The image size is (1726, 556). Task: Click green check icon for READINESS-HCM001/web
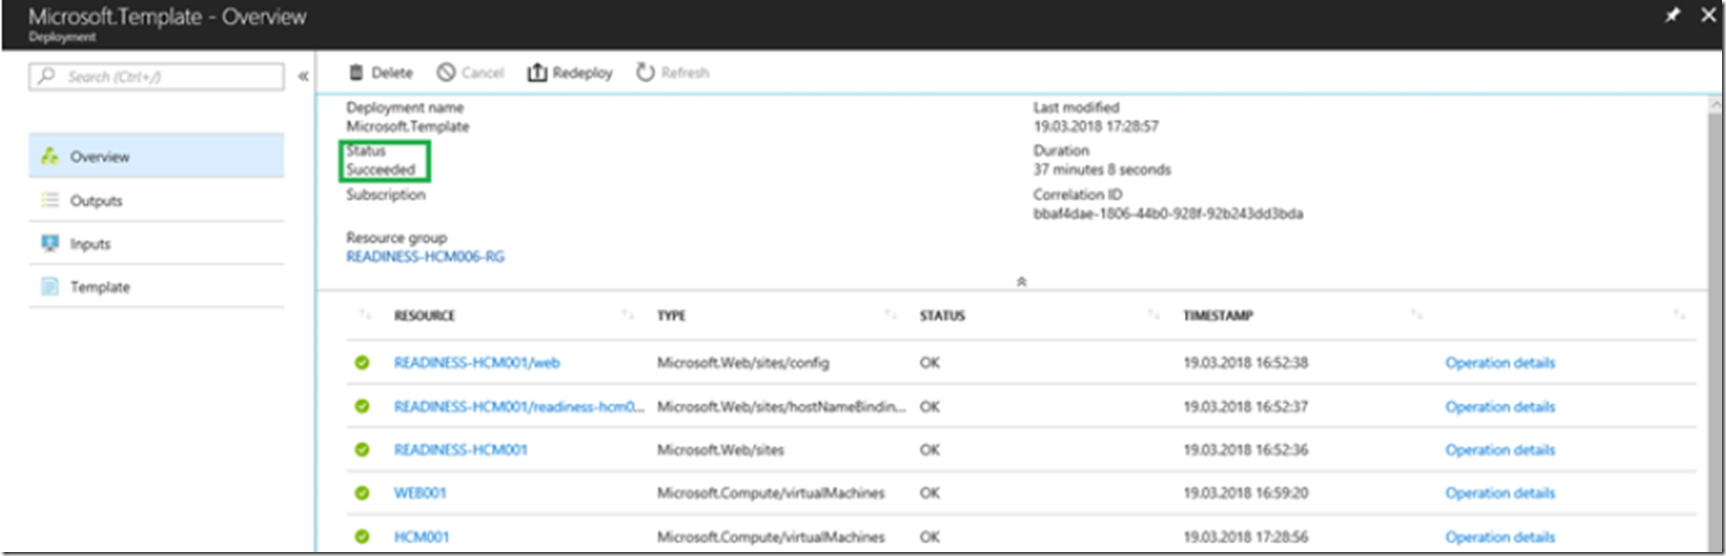pyautogui.click(x=362, y=363)
